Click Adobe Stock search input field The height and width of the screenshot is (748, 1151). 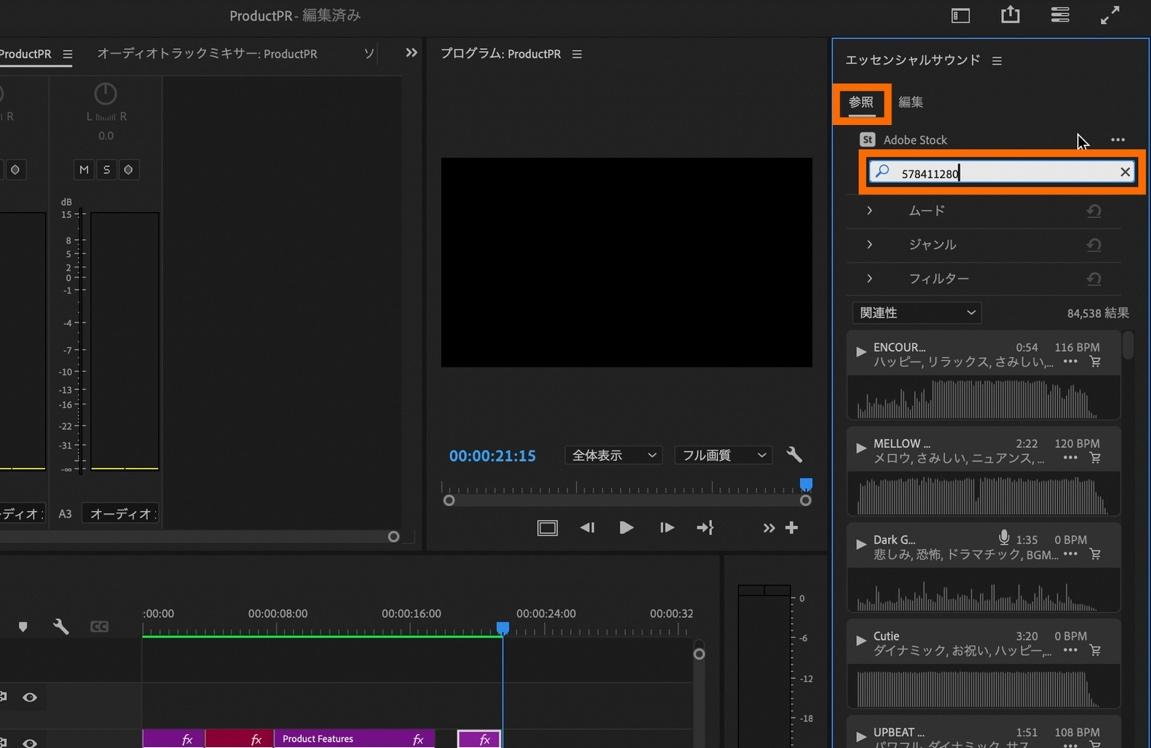coord(1003,173)
